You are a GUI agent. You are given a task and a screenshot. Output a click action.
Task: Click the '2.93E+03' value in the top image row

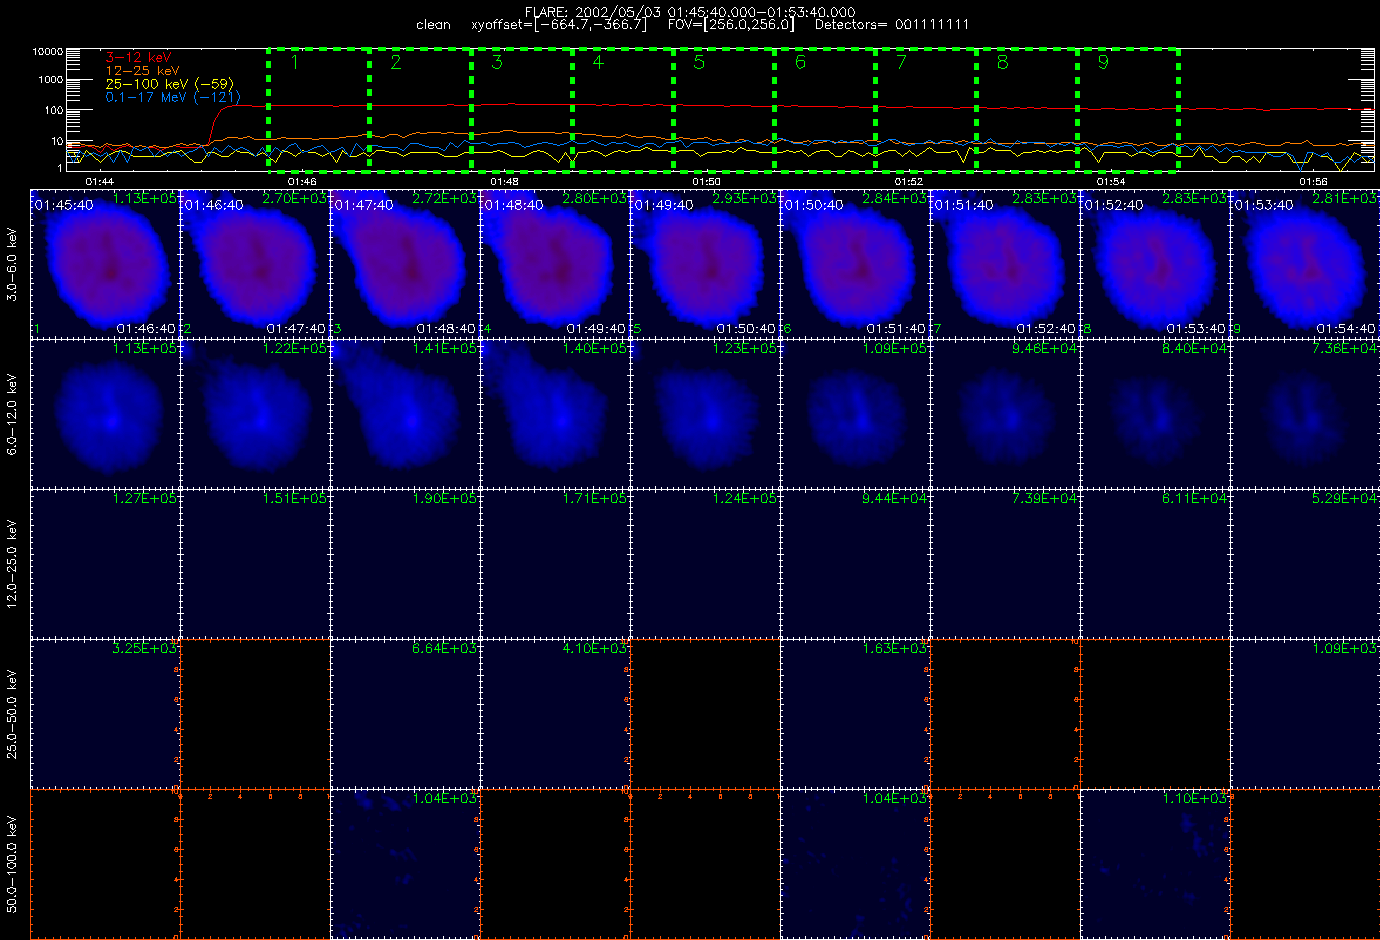click(745, 199)
